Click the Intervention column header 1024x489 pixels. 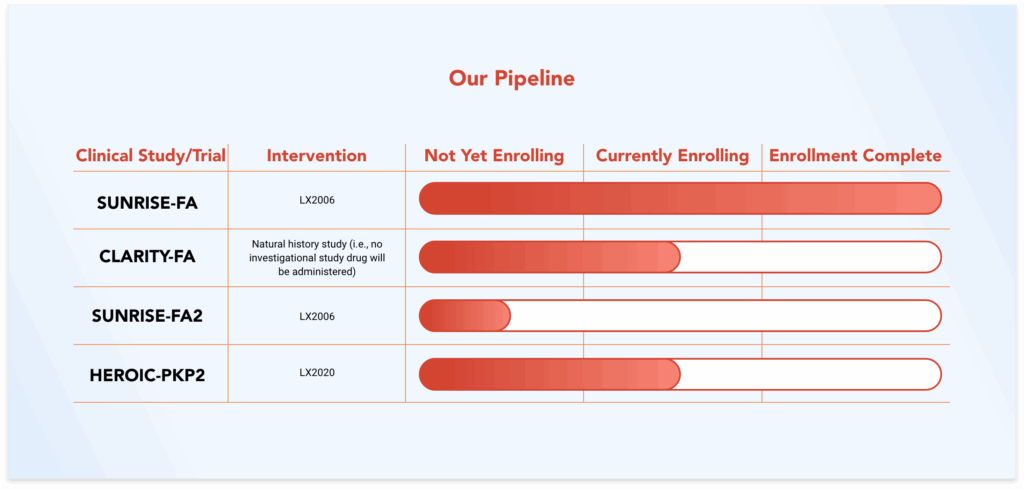pos(316,156)
